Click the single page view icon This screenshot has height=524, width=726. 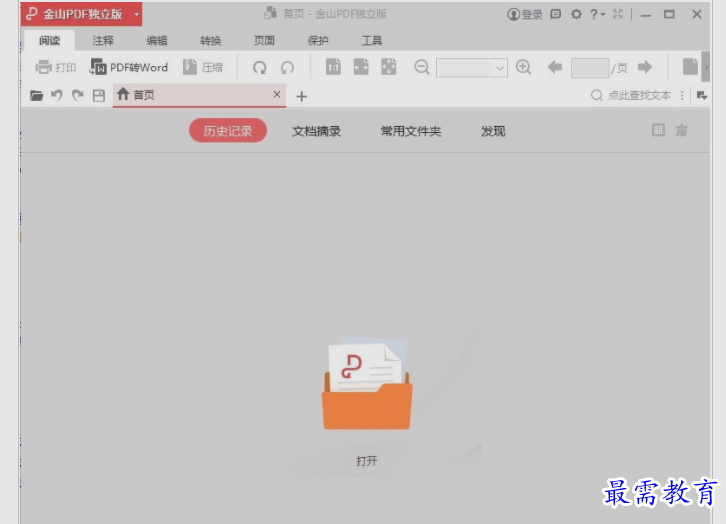click(690, 67)
